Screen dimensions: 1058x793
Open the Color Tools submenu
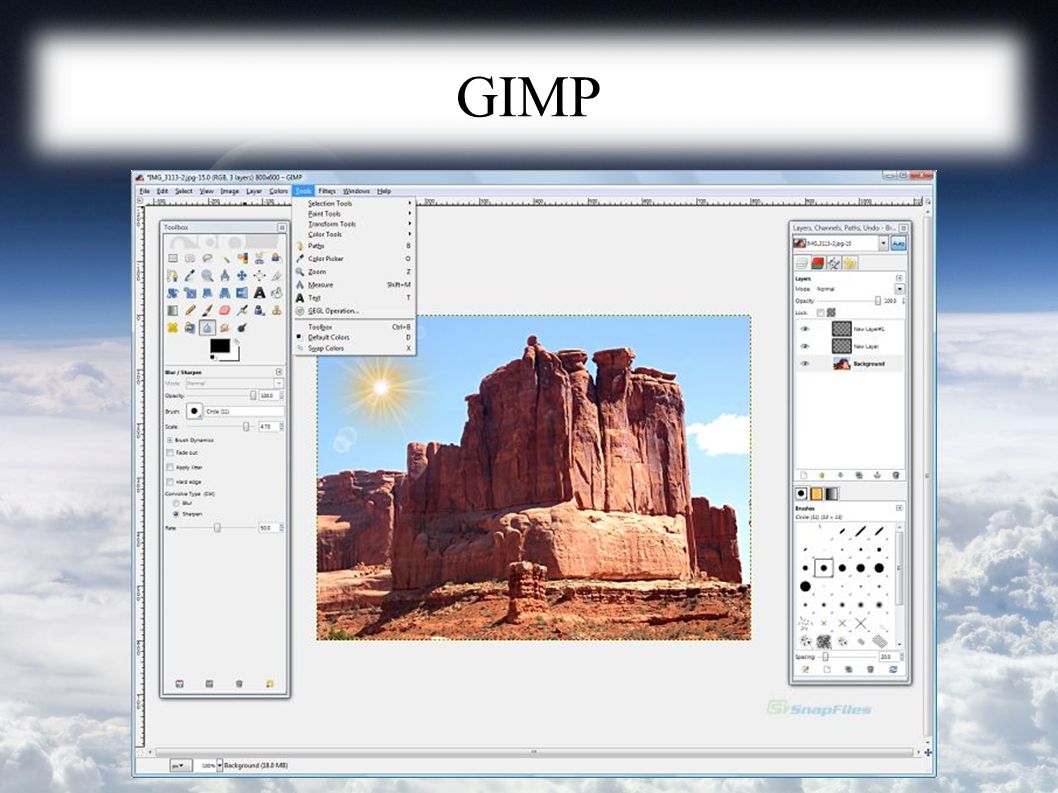click(355, 234)
